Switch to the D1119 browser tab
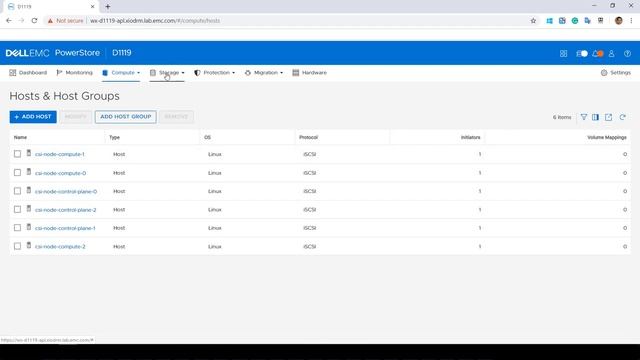This screenshot has height=360, width=640. (51, 7)
